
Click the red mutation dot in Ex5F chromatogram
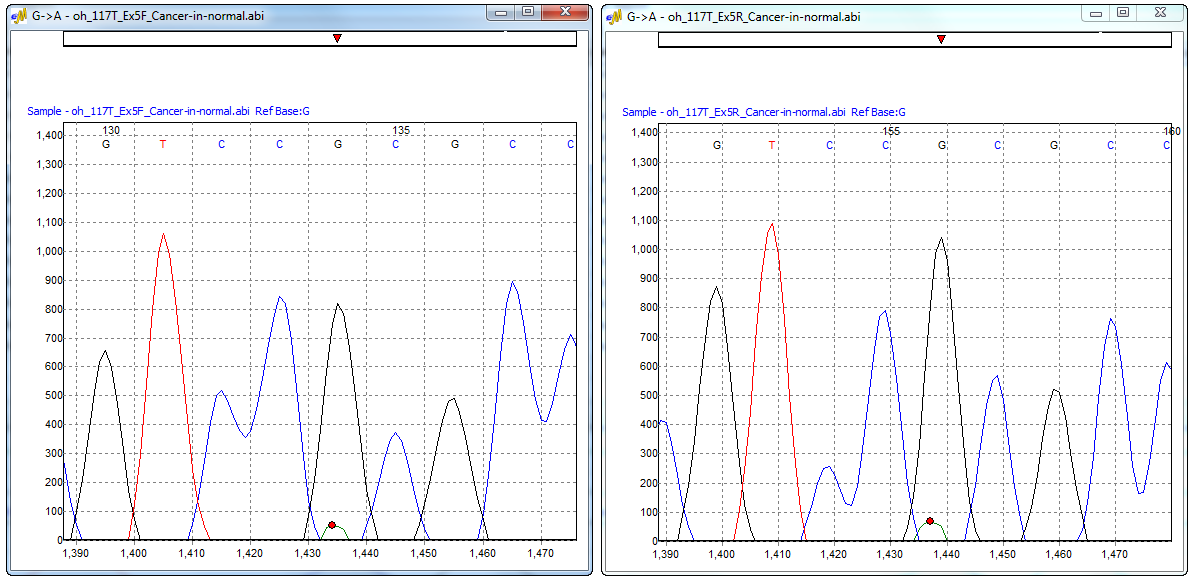tap(332, 525)
